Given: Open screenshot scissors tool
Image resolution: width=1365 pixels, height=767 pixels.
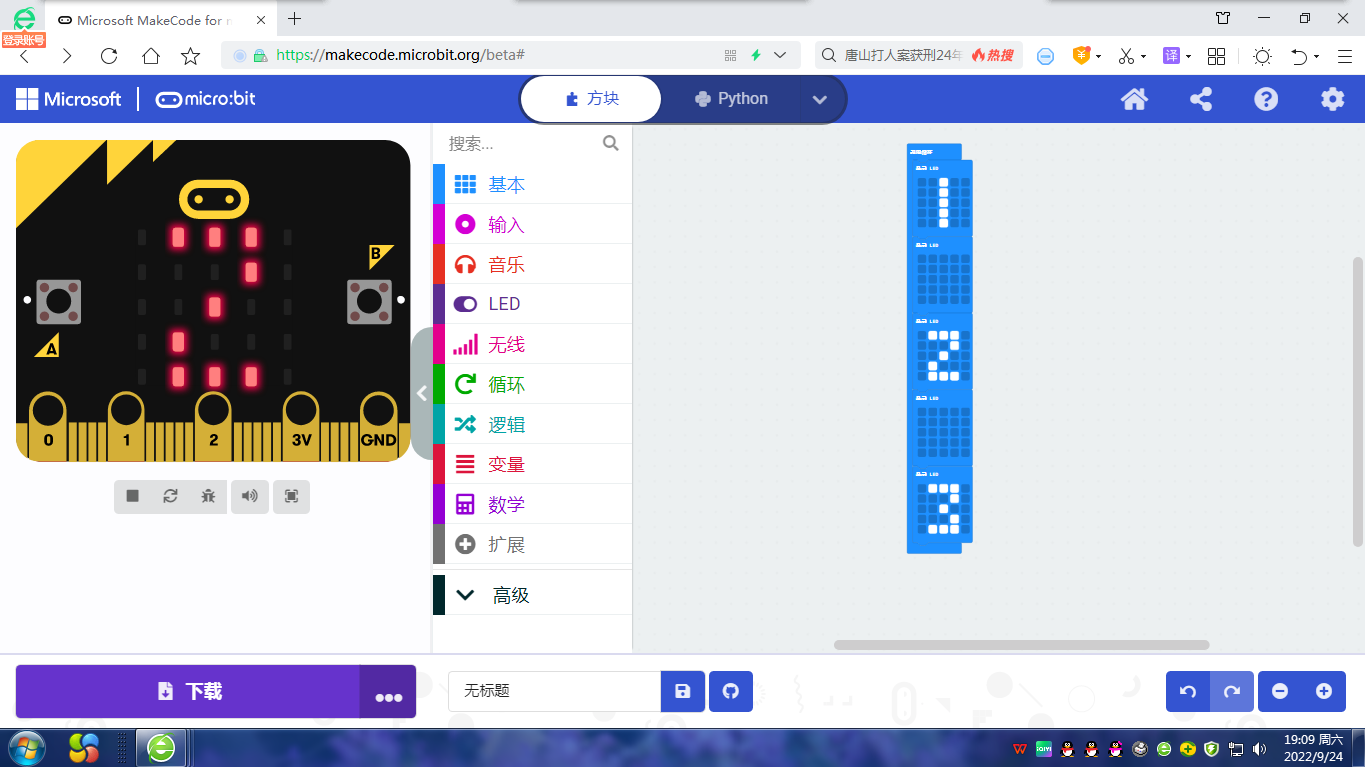Looking at the screenshot, I should [x=1126, y=56].
